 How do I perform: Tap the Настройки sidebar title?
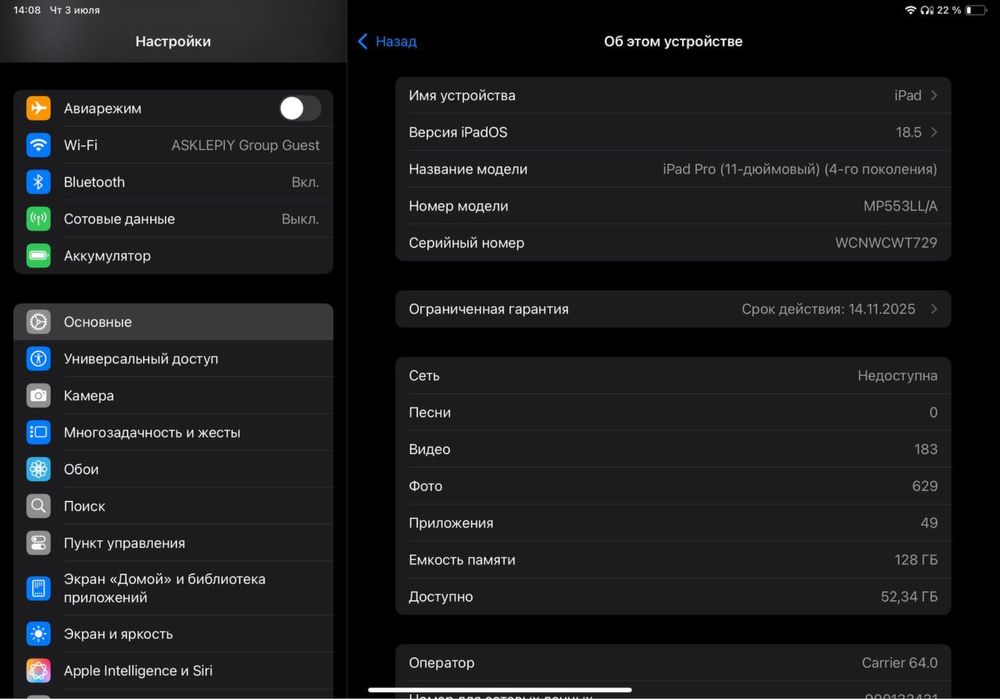click(x=173, y=41)
